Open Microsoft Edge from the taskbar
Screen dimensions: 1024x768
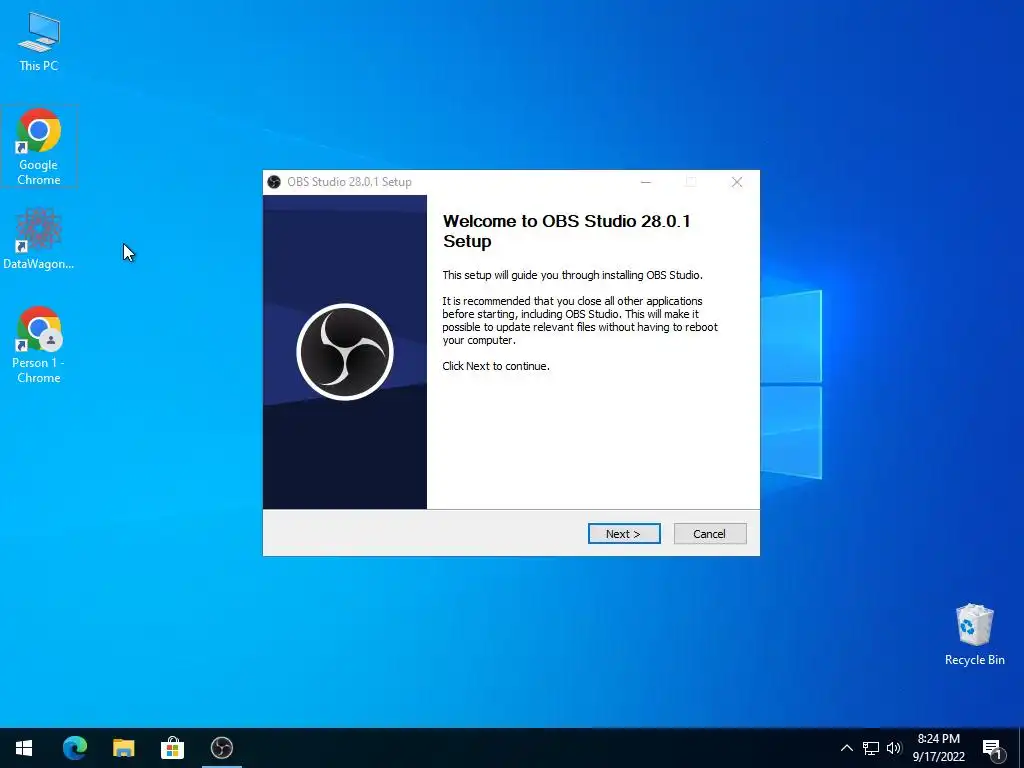tap(74, 748)
